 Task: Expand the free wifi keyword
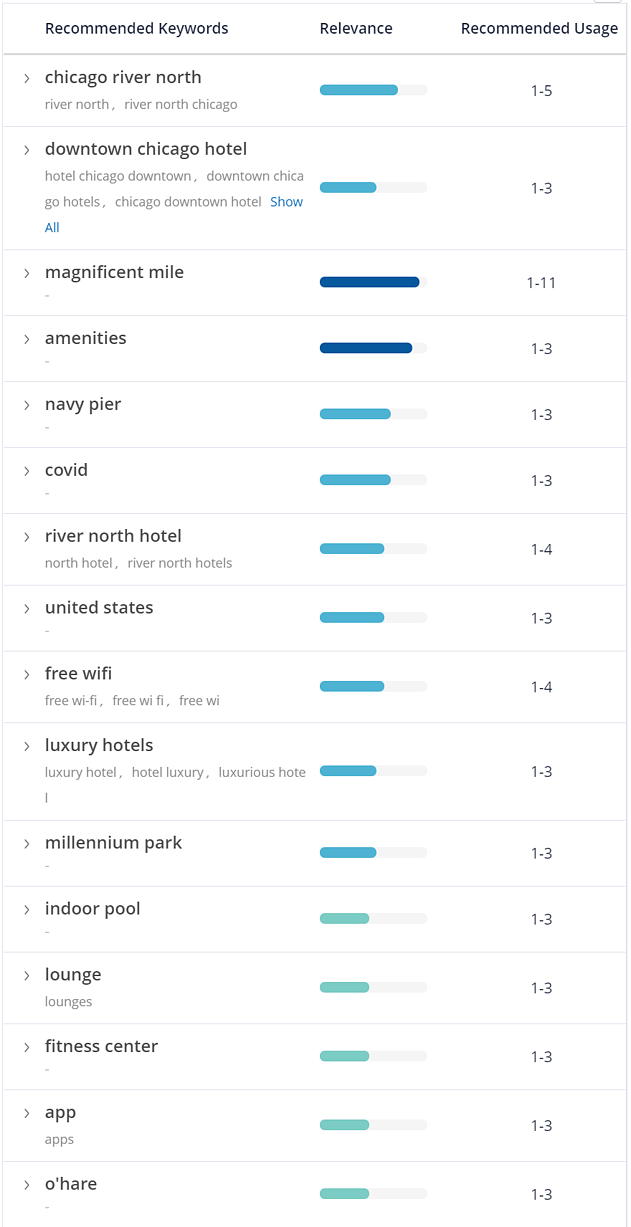tap(27, 674)
